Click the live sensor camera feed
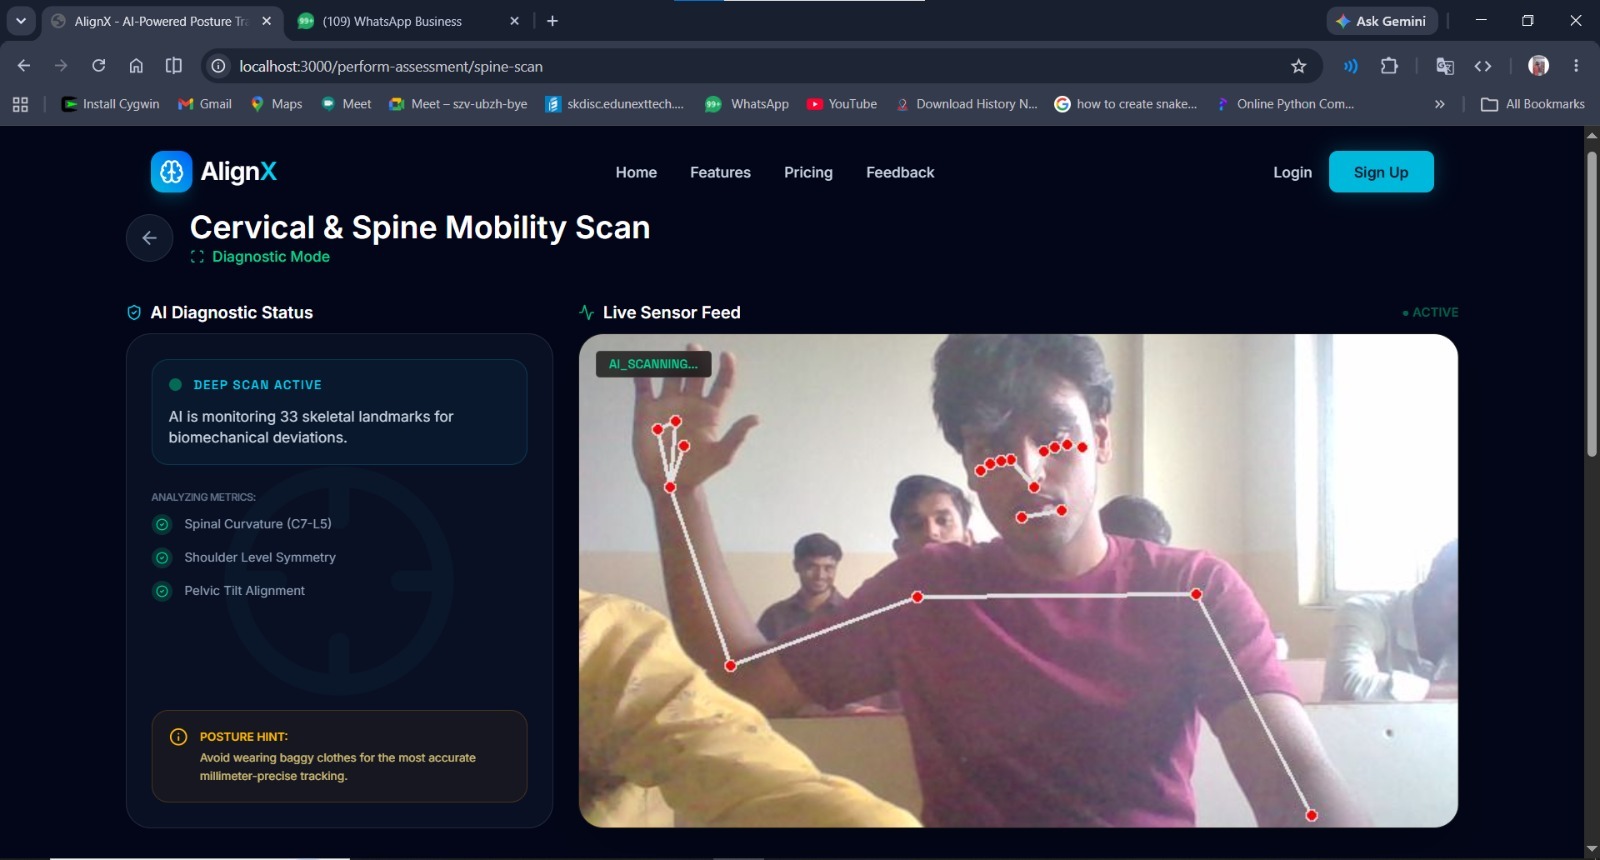Viewport: 1600px width, 860px height. [x=1018, y=581]
